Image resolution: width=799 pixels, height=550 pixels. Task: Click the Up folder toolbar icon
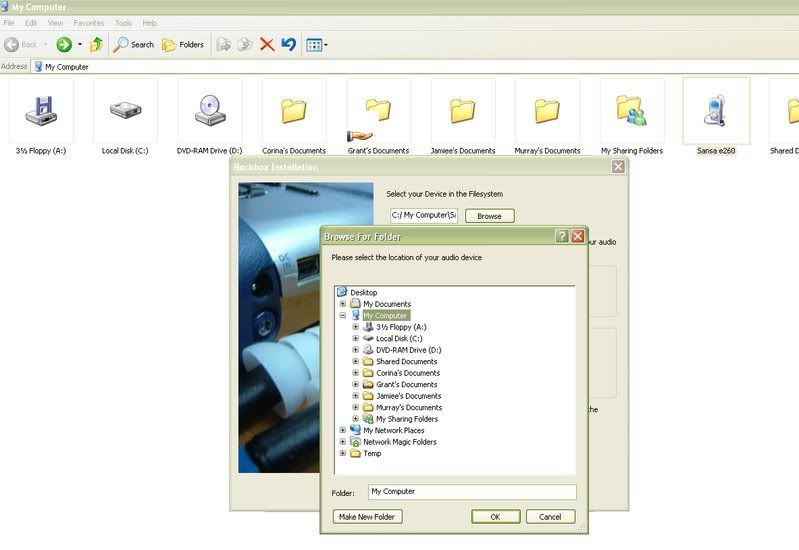tap(97, 44)
